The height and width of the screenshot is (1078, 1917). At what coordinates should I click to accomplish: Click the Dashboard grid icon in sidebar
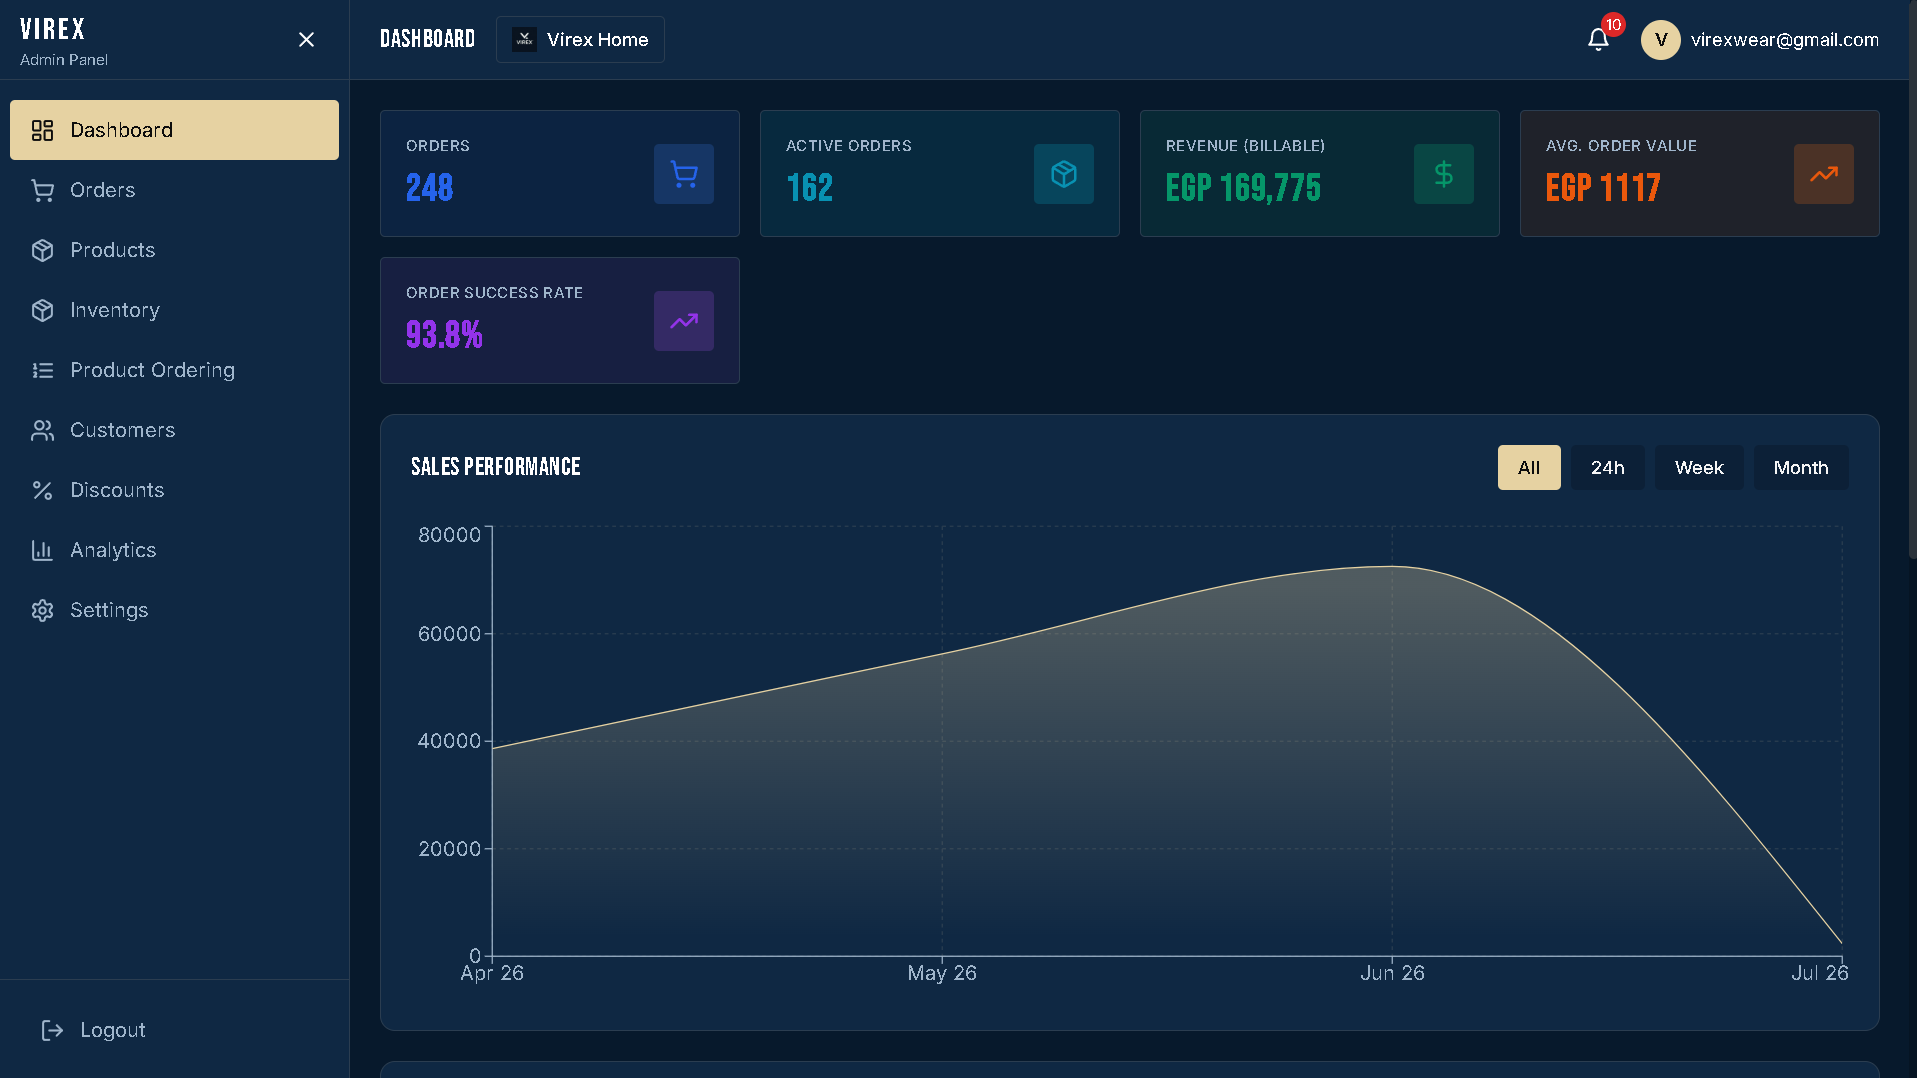tap(42, 130)
